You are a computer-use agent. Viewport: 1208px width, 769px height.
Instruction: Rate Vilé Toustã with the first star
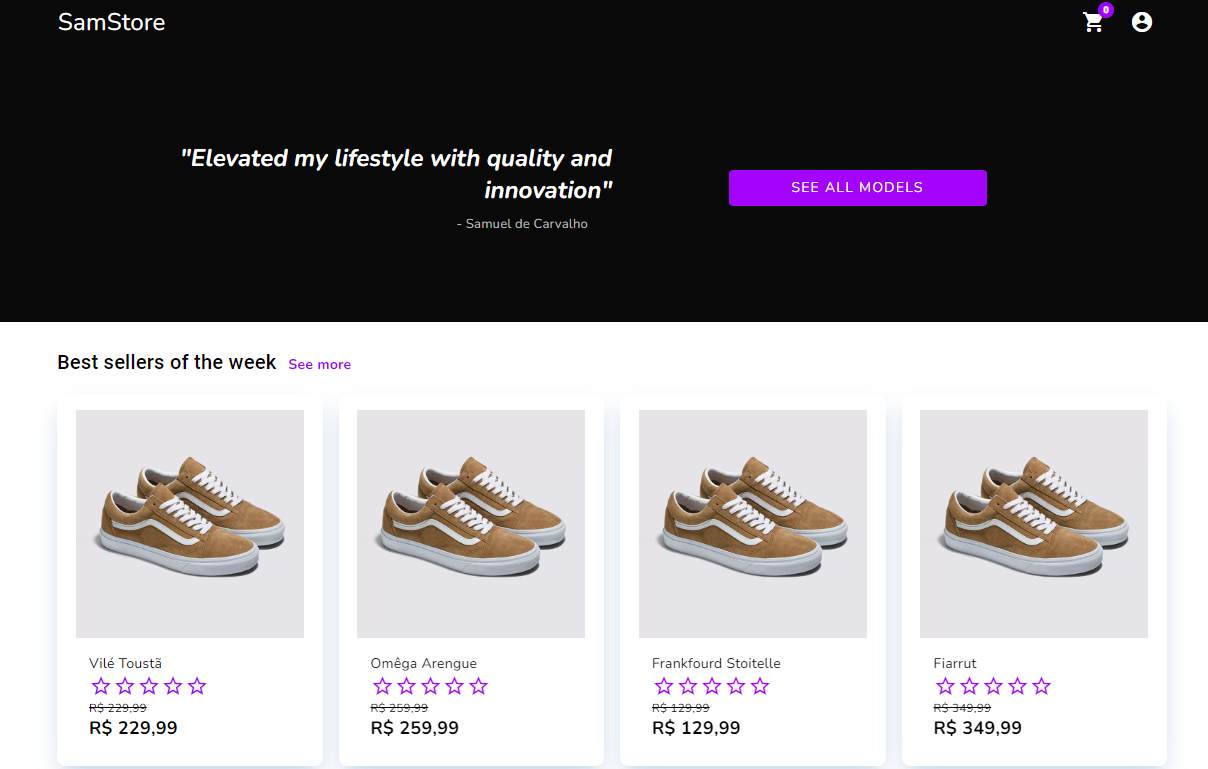point(101,686)
